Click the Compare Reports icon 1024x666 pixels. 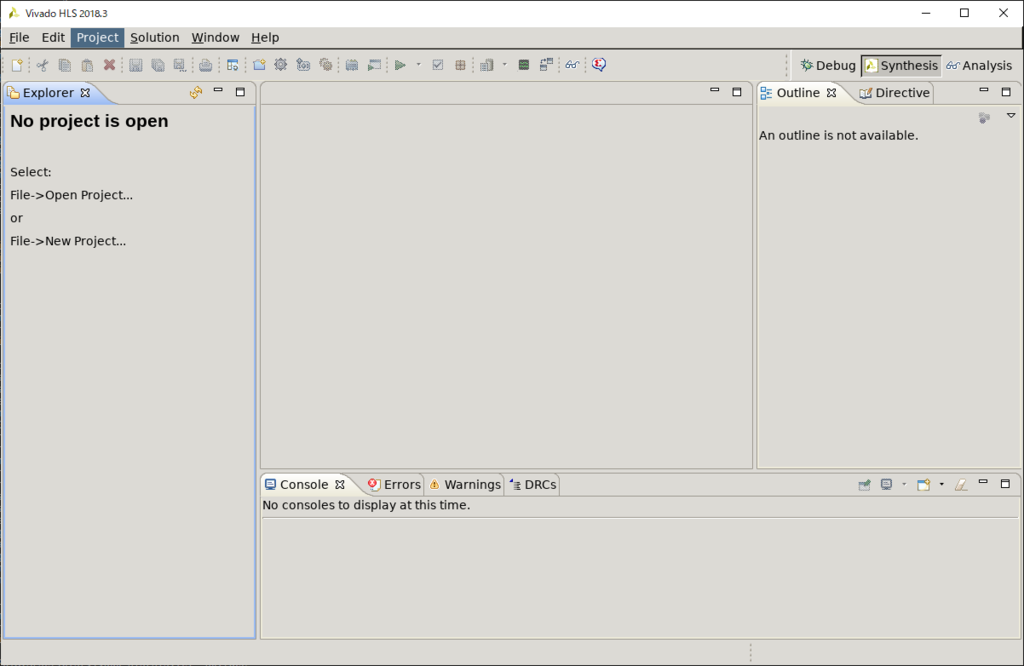[x=547, y=65]
